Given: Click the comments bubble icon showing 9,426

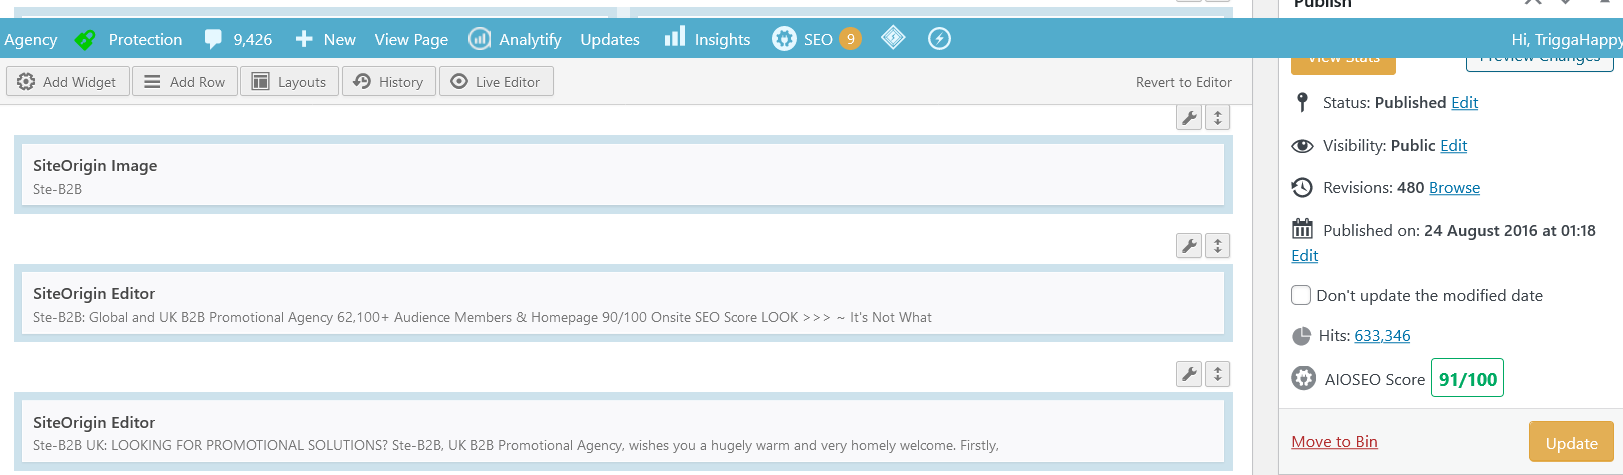Looking at the screenshot, I should (213, 39).
